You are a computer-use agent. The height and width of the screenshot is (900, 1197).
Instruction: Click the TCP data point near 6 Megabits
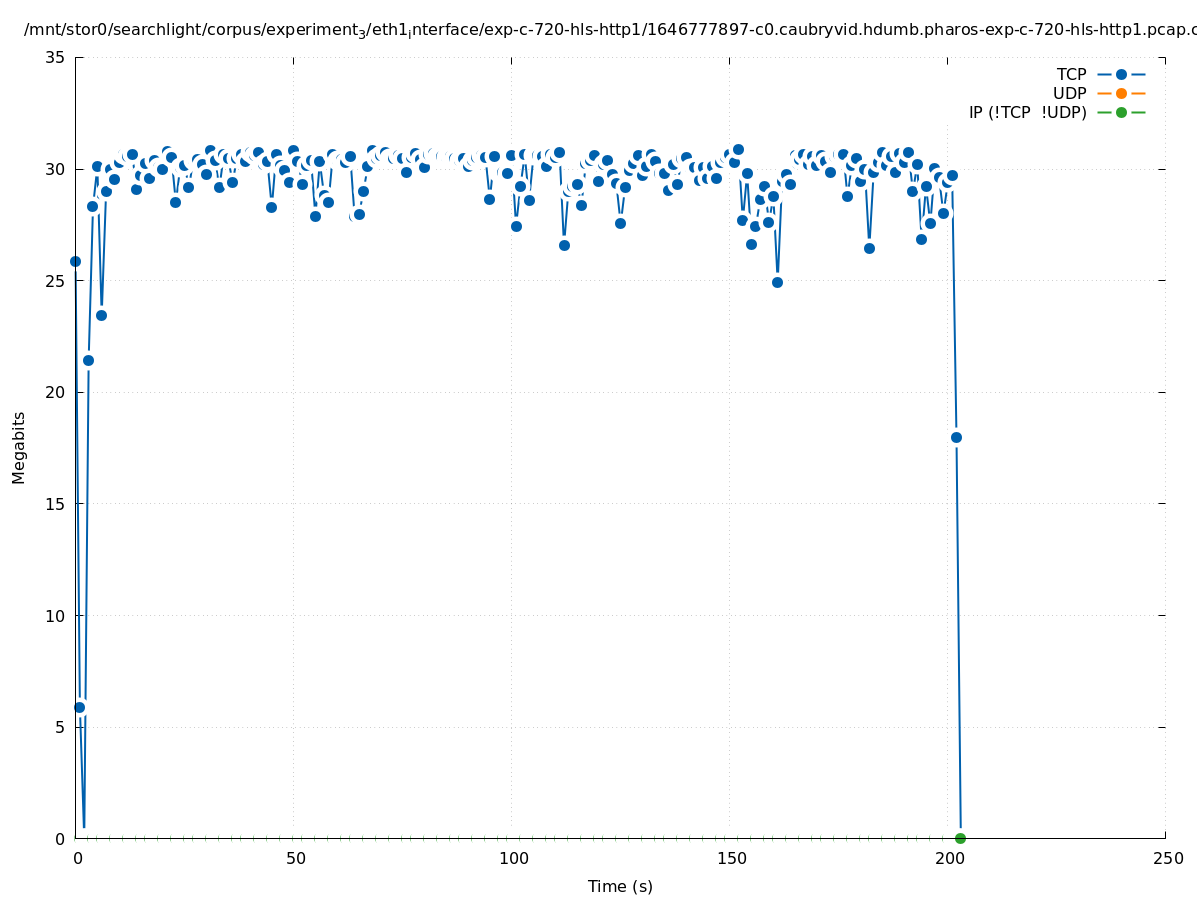click(x=79, y=707)
